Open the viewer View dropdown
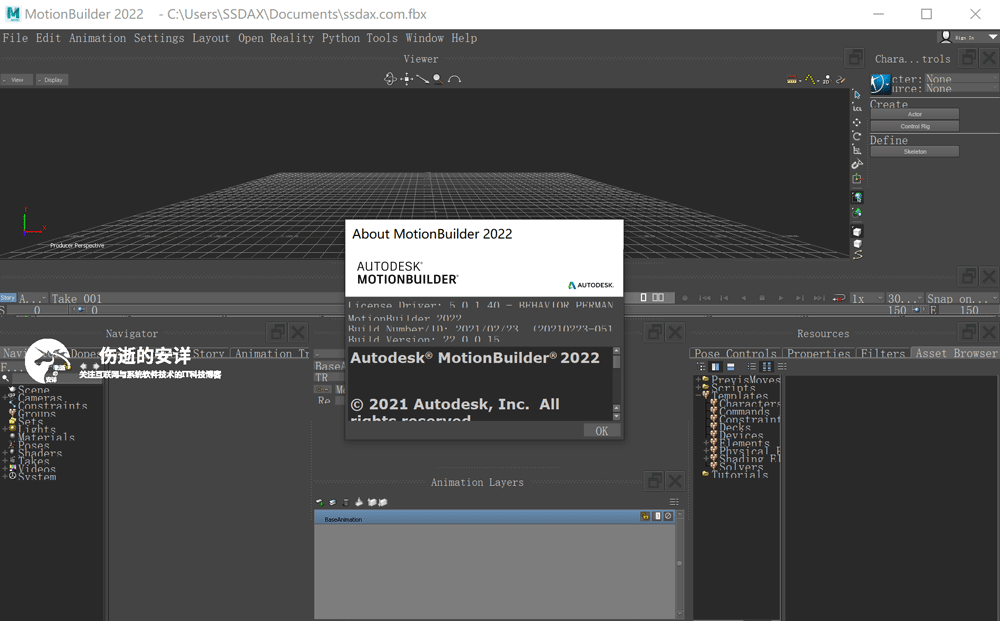This screenshot has height=621, width=1000. coord(17,80)
